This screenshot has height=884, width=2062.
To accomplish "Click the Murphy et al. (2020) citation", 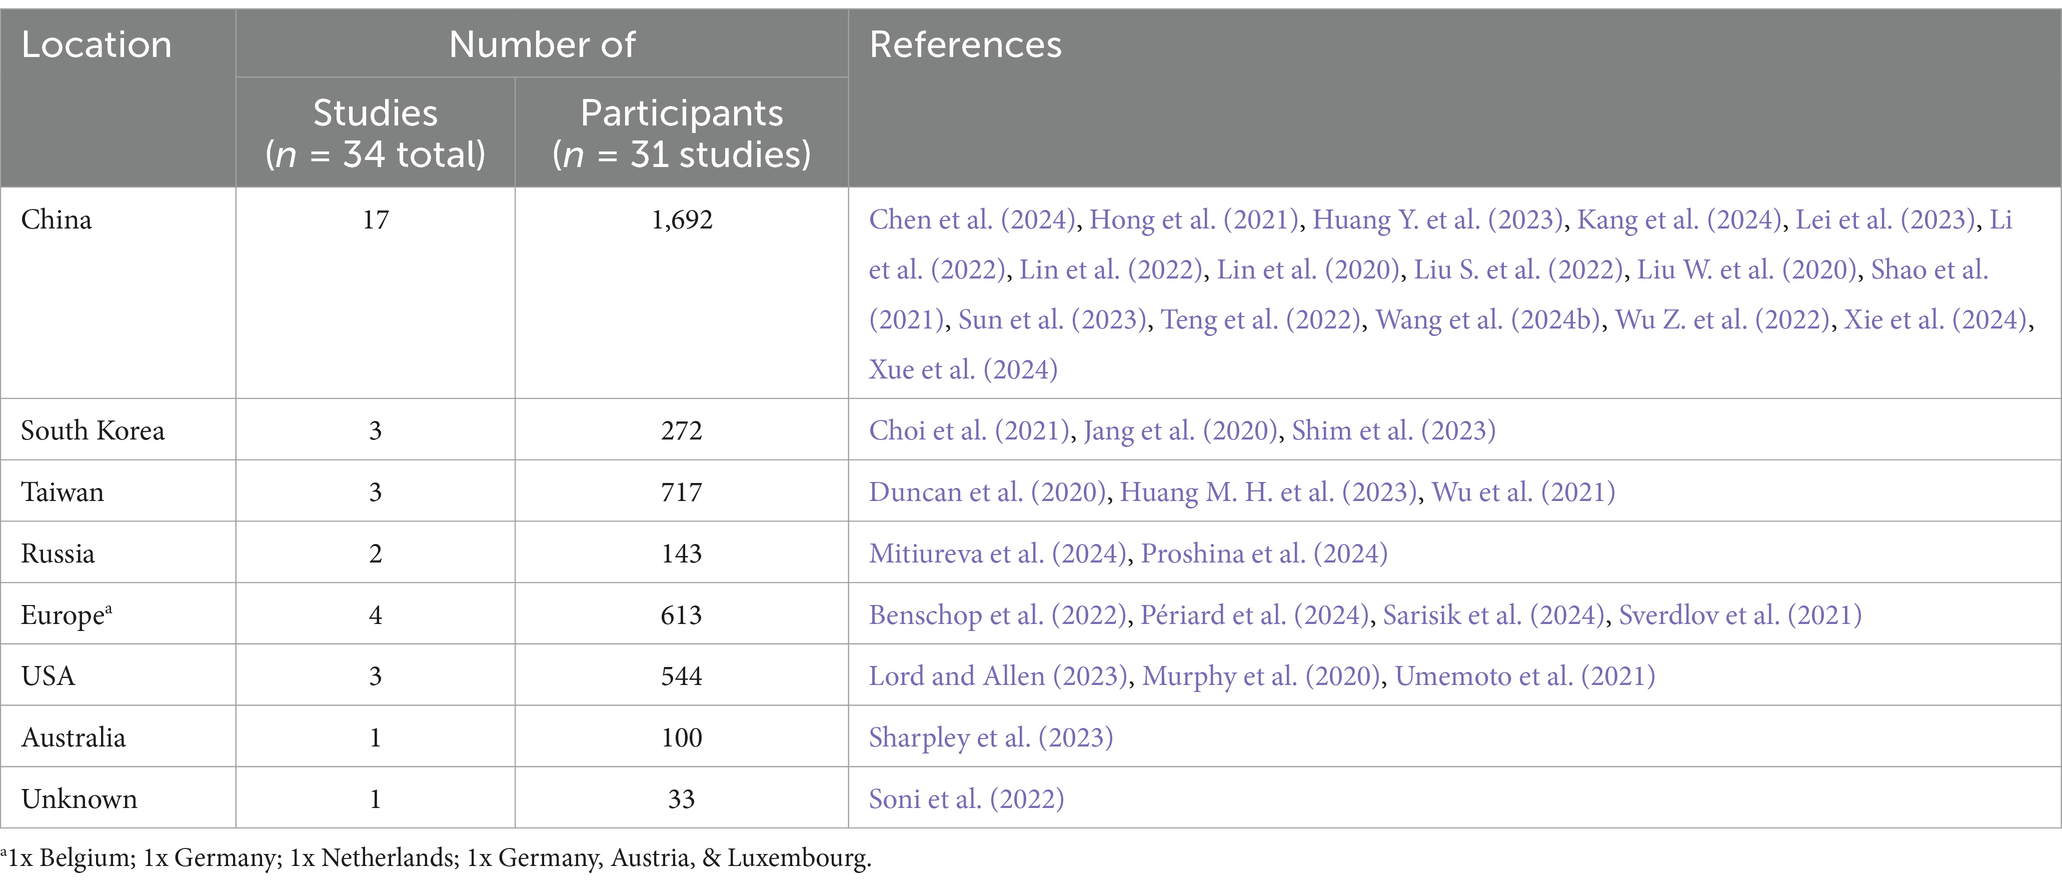I will click(x=1261, y=676).
